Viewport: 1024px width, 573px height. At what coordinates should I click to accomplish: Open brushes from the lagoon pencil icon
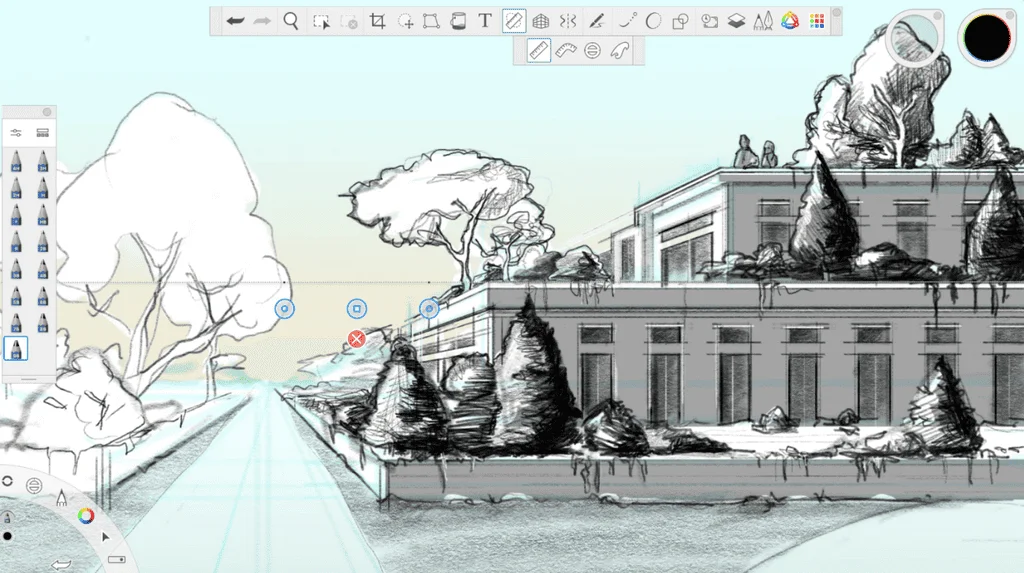coord(61,498)
